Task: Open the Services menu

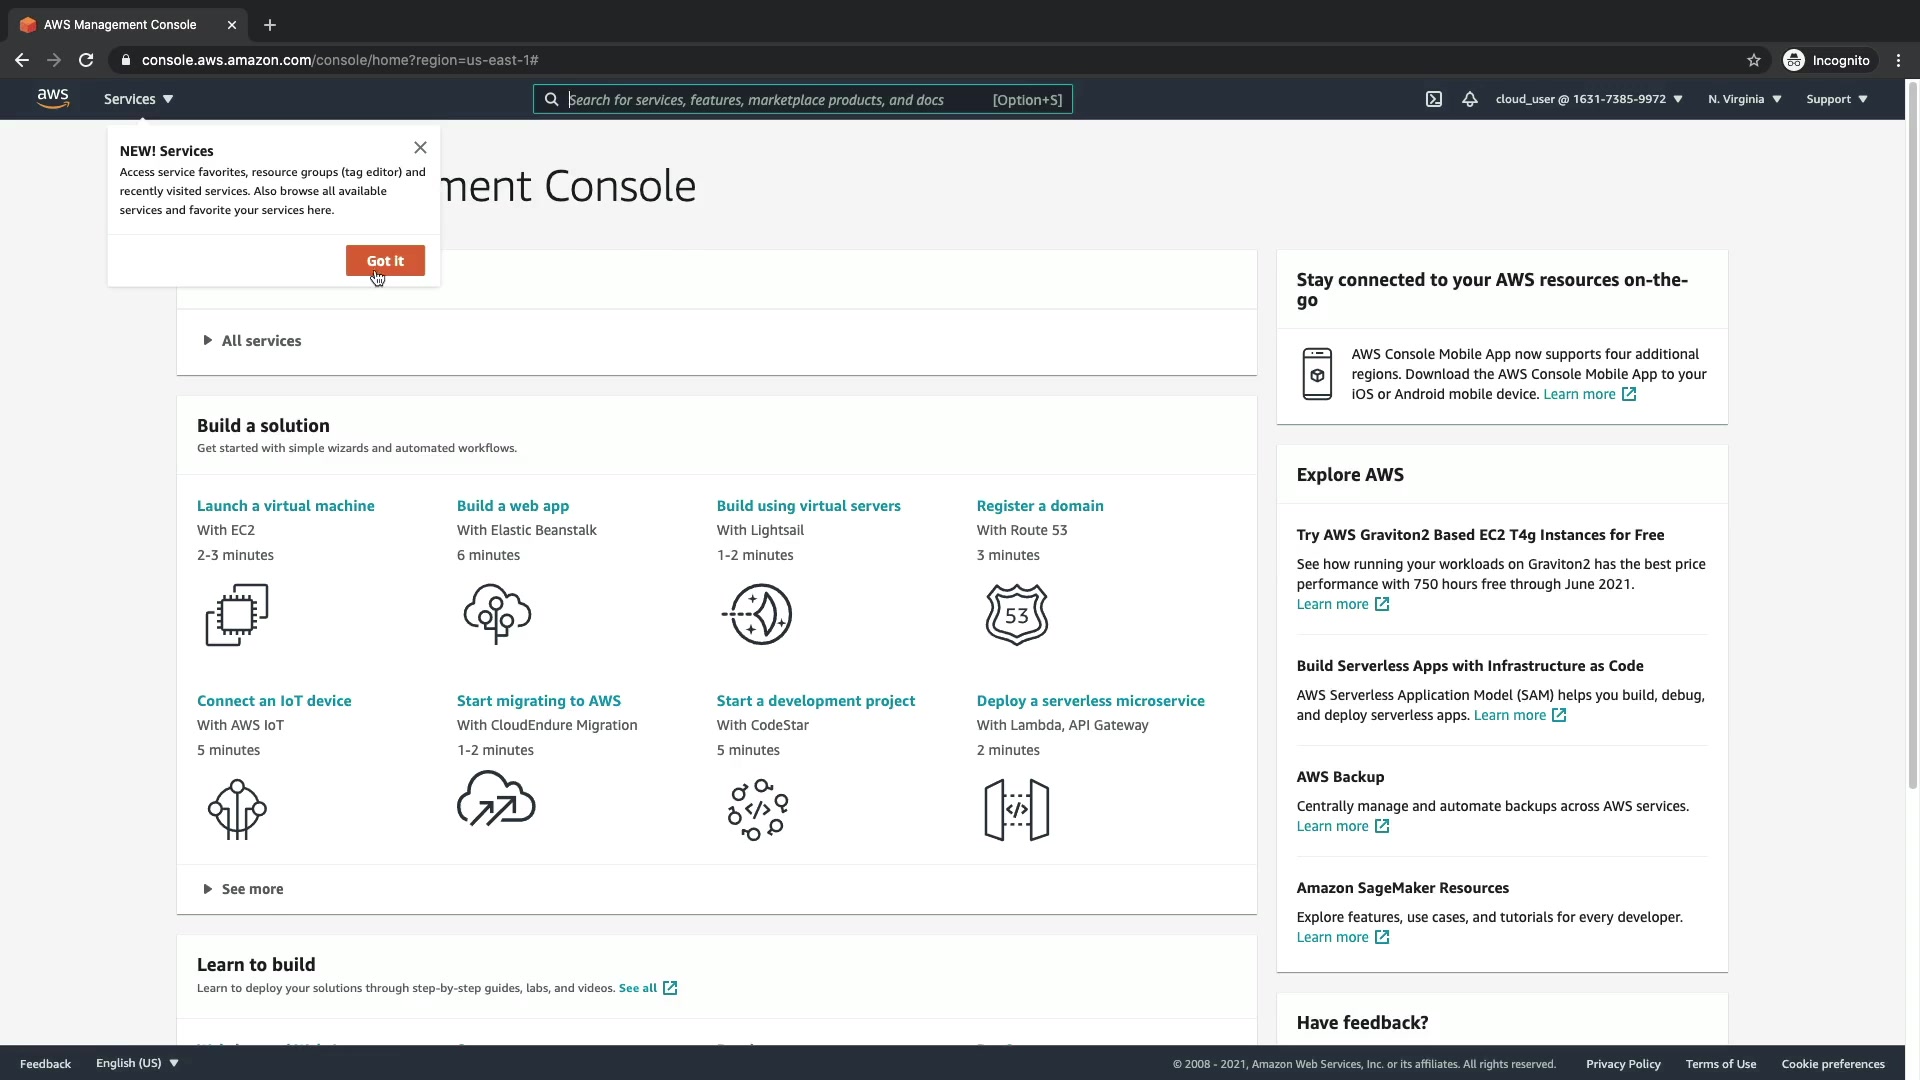Action: pyautogui.click(x=138, y=99)
